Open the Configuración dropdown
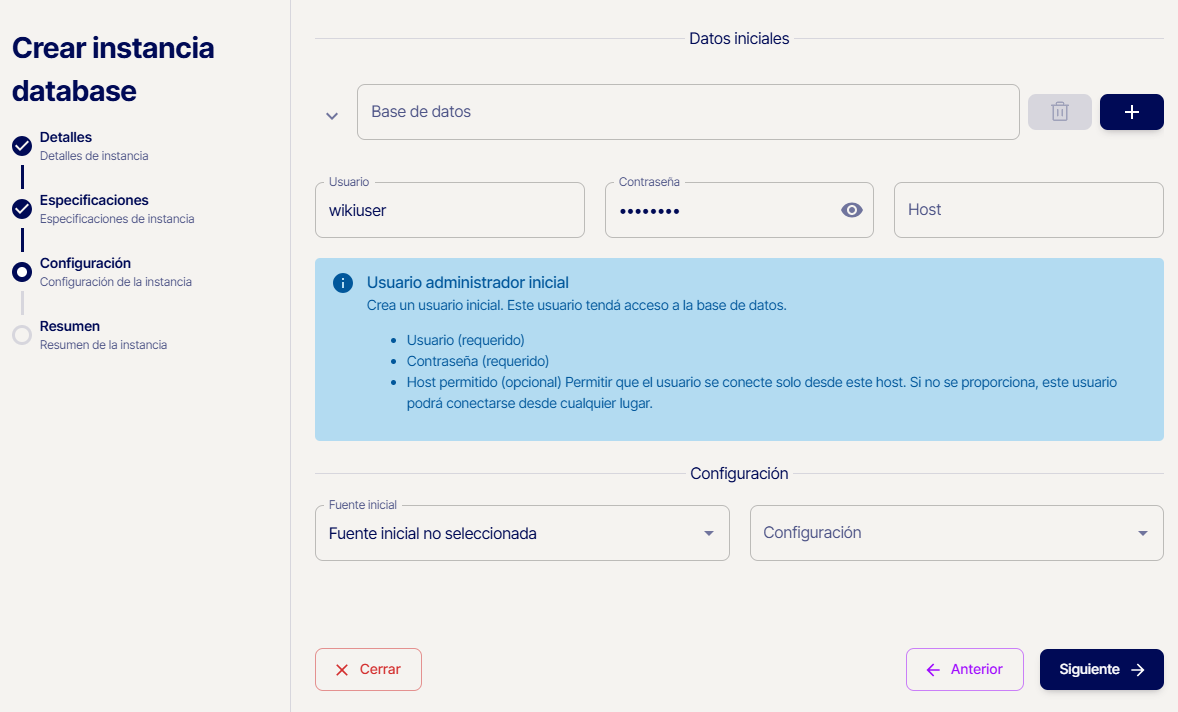 pos(955,533)
